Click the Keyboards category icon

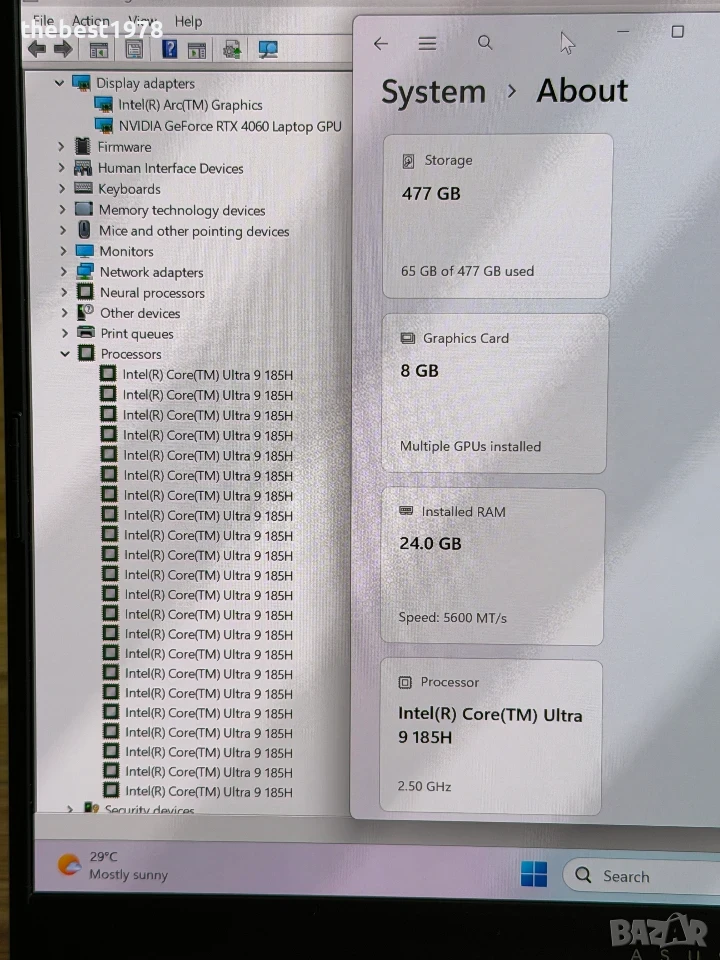click(83, 188)
